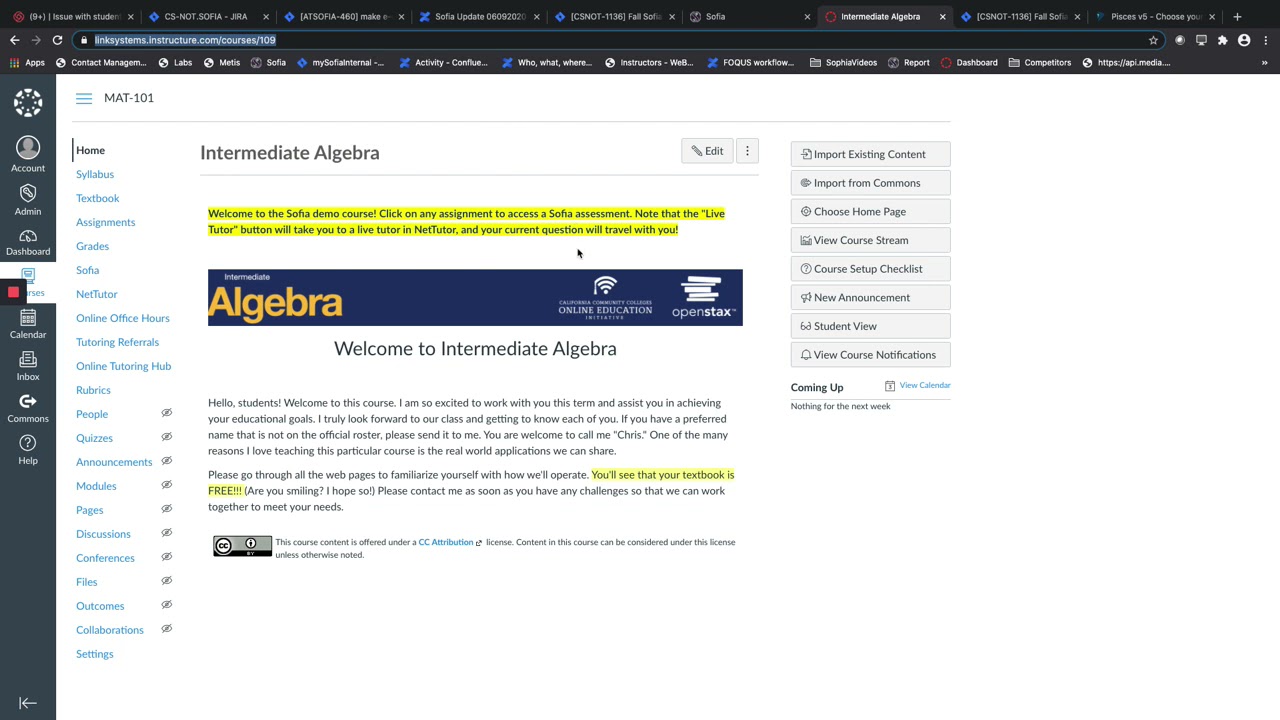Click the browser address bar URL
The width and height of the screenshot is (1280, 720).
pos(185,40)
